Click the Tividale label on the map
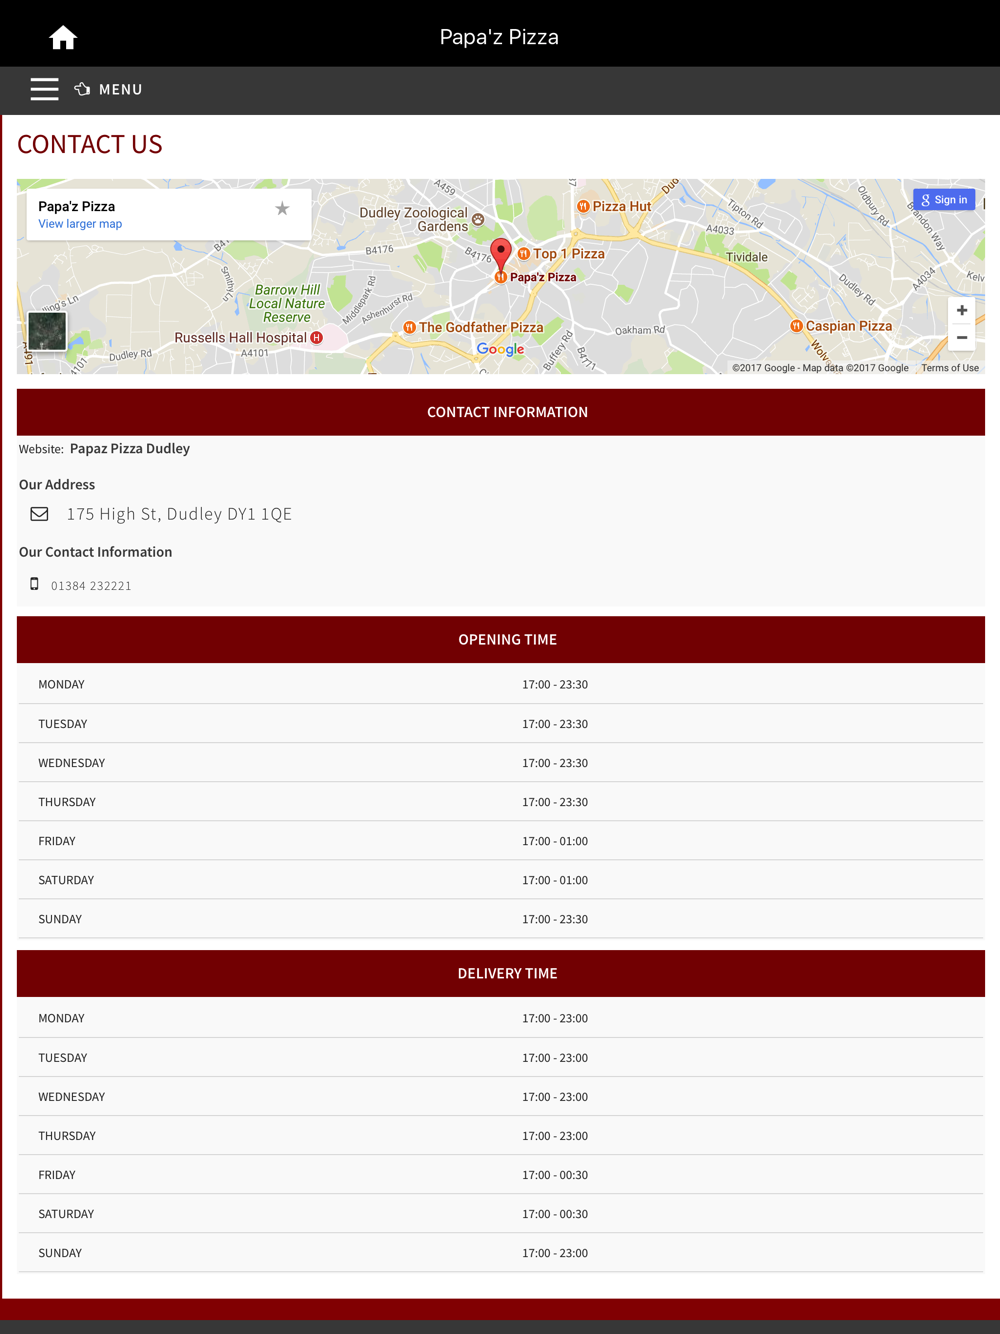 click(x=747, y=257)
